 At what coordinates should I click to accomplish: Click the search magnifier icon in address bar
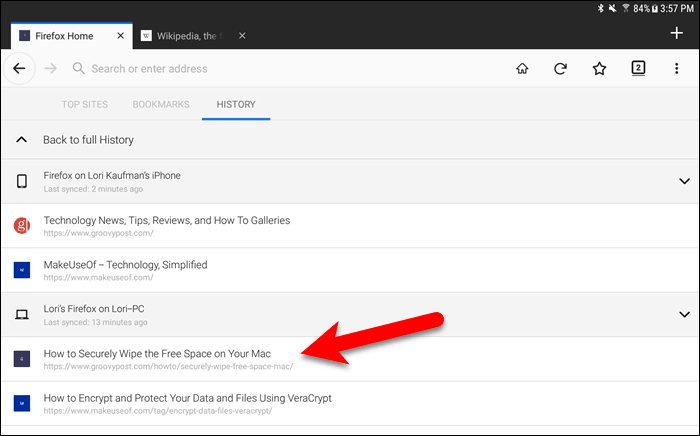[79, 68]
